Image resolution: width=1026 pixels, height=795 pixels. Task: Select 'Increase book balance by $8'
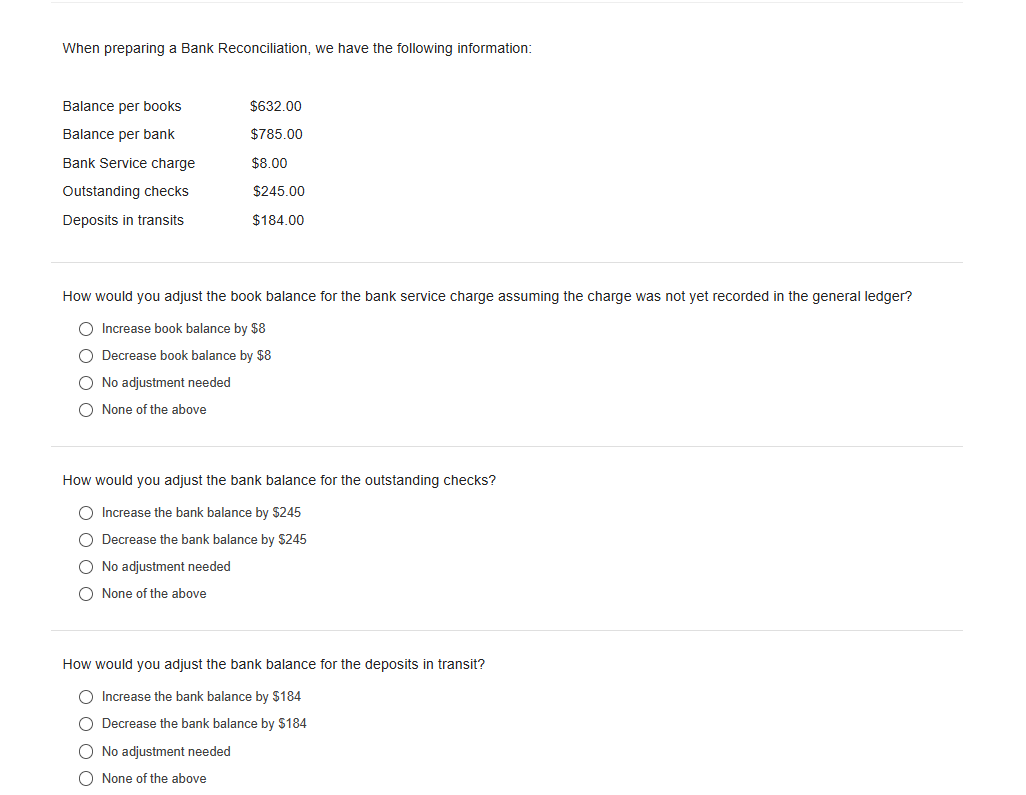(x=86, y=328)
